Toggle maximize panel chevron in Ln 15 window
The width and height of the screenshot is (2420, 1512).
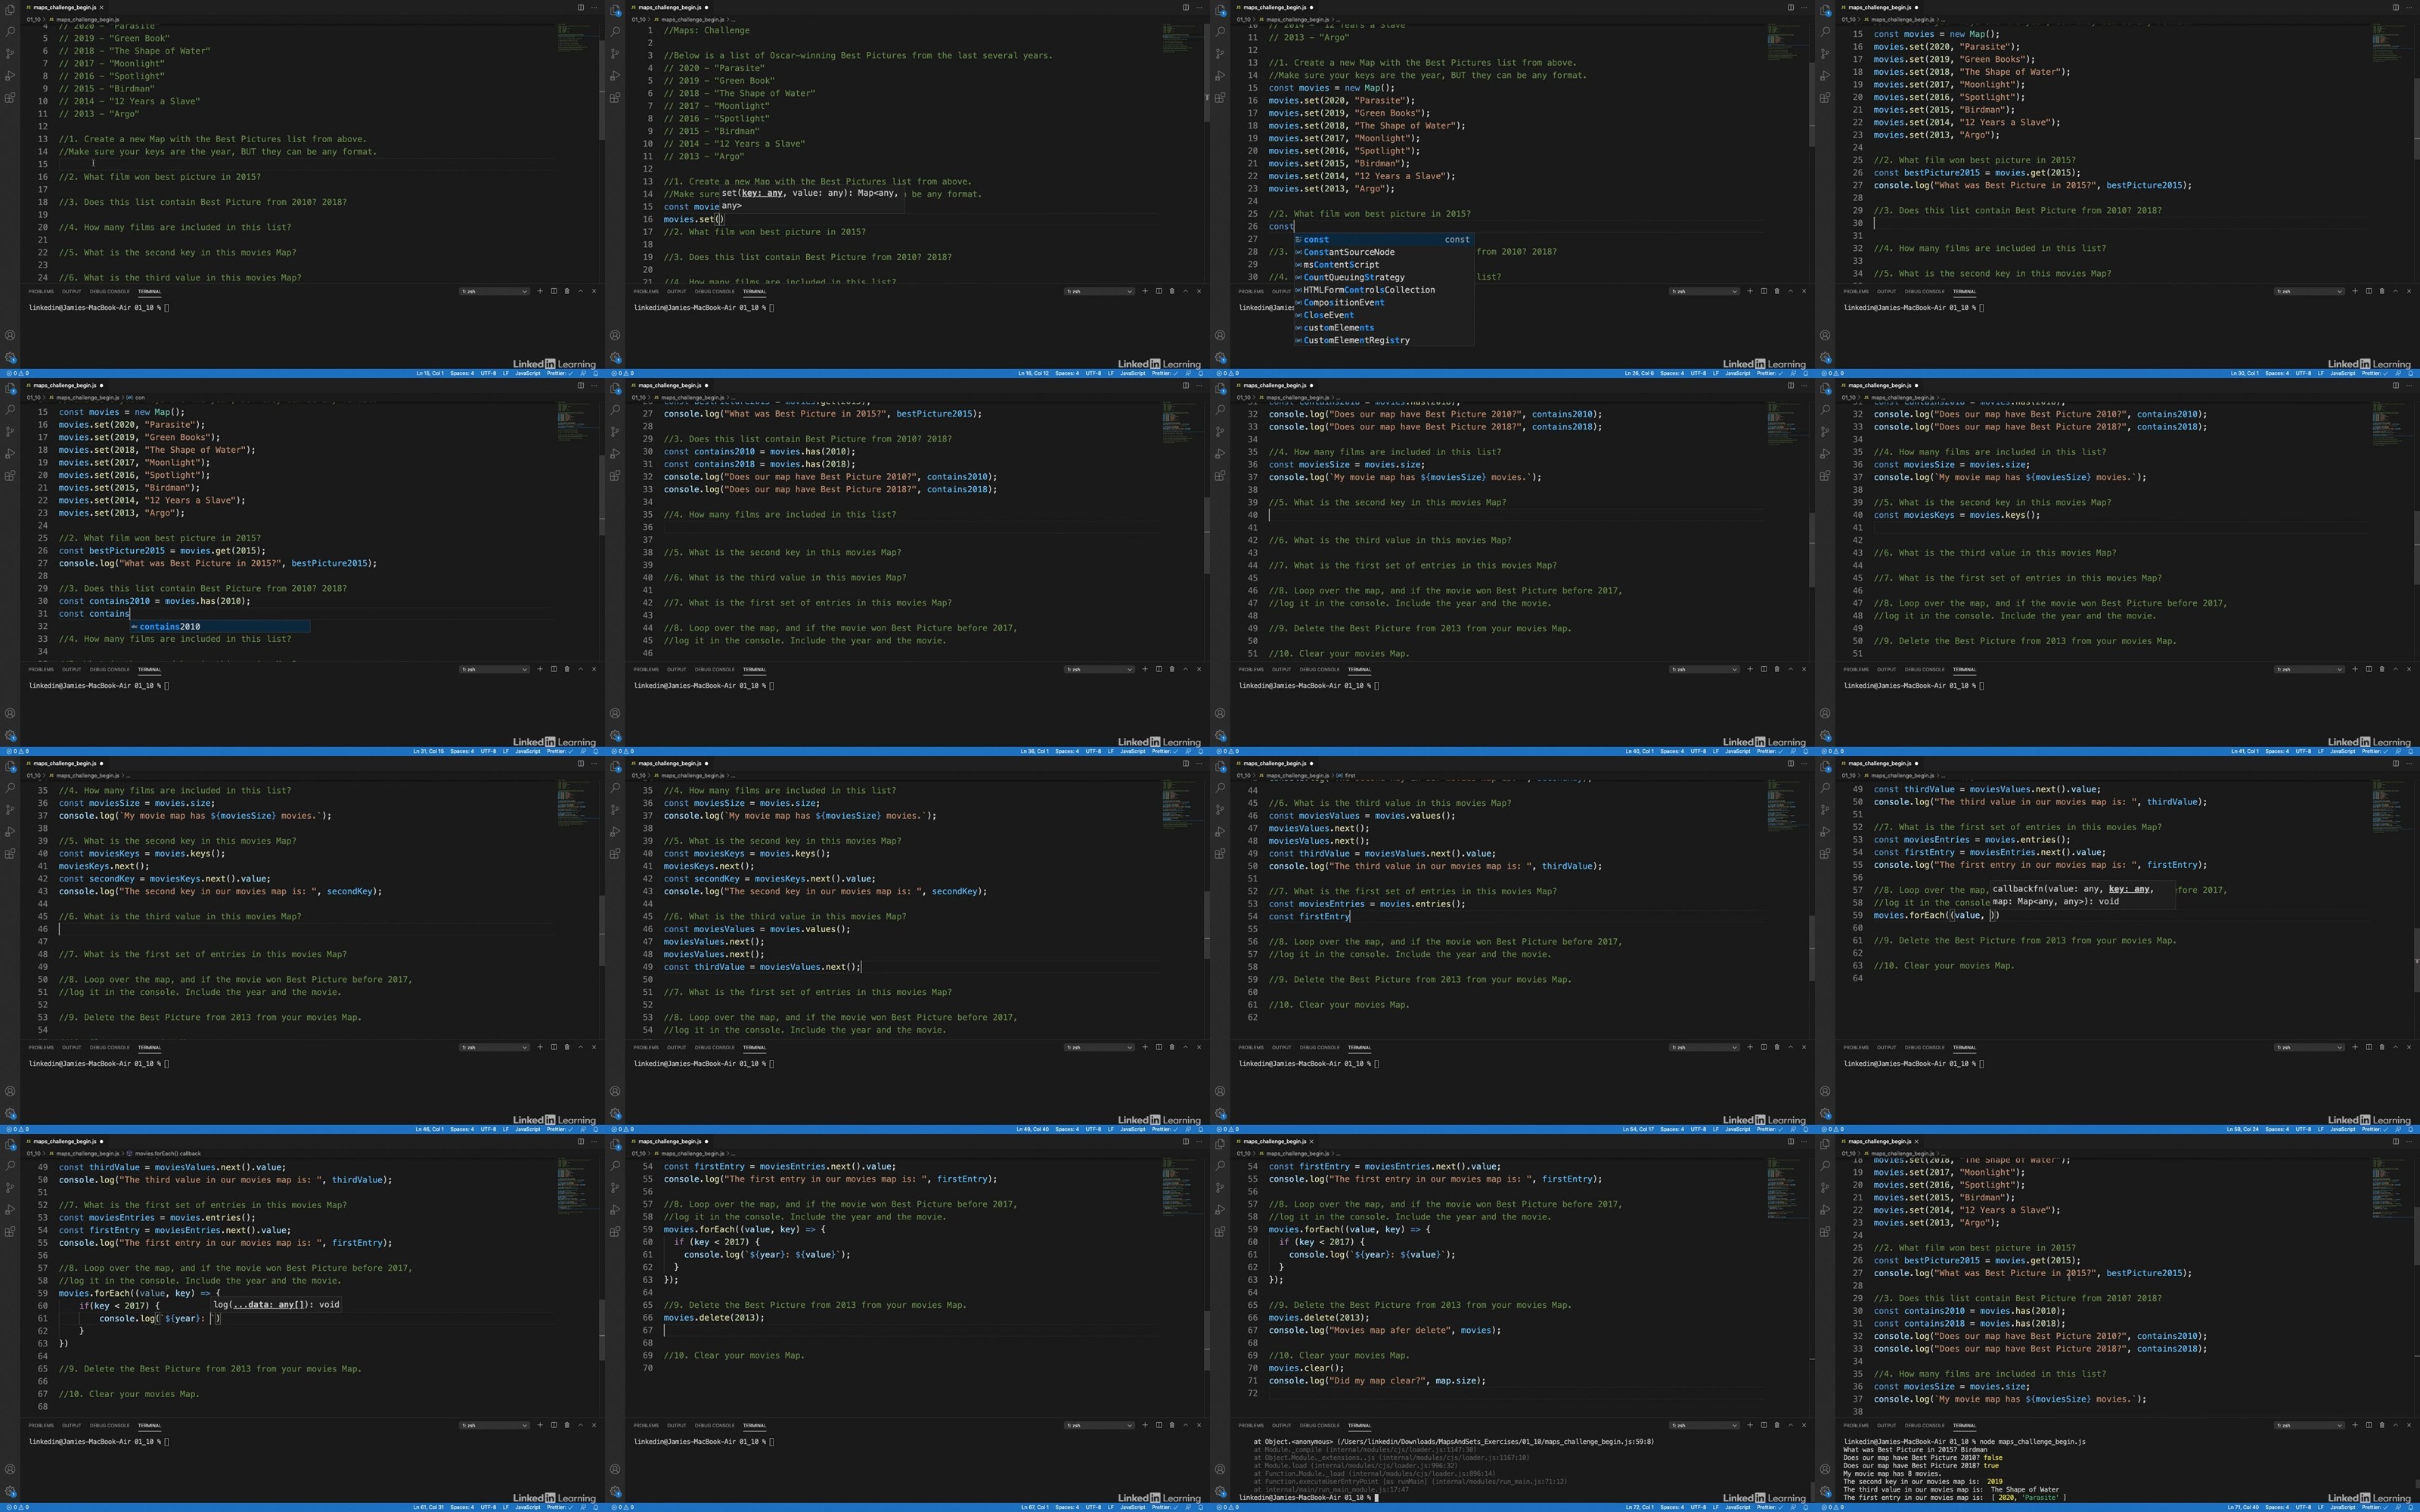tap(580, 291)
